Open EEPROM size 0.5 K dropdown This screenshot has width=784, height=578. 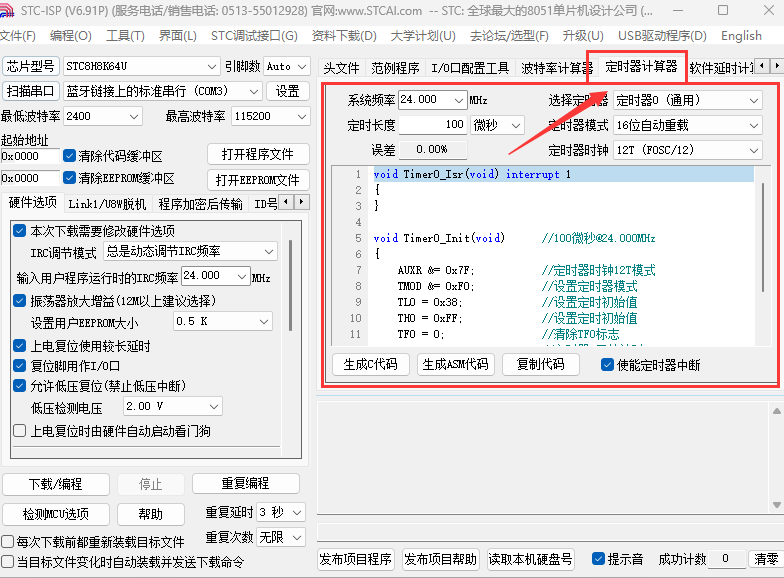222,321
